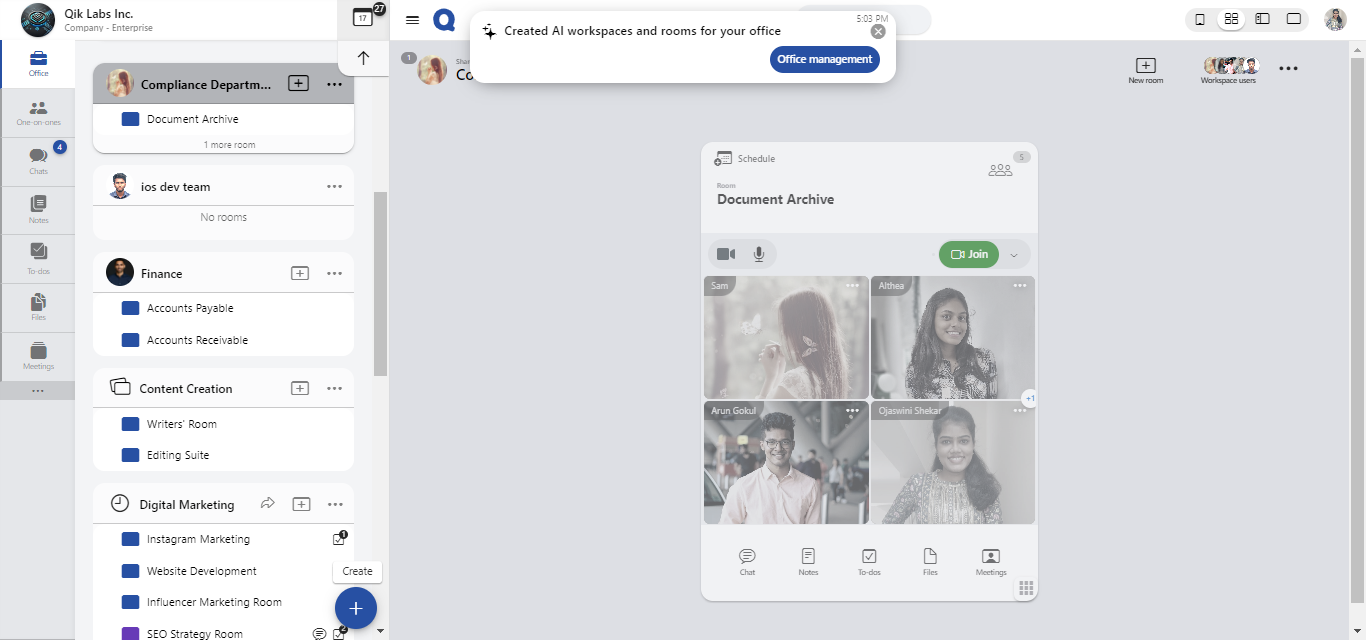1366x640 pixels.
Task: Expand the '1 more room' list
Action: click(229, 145)
